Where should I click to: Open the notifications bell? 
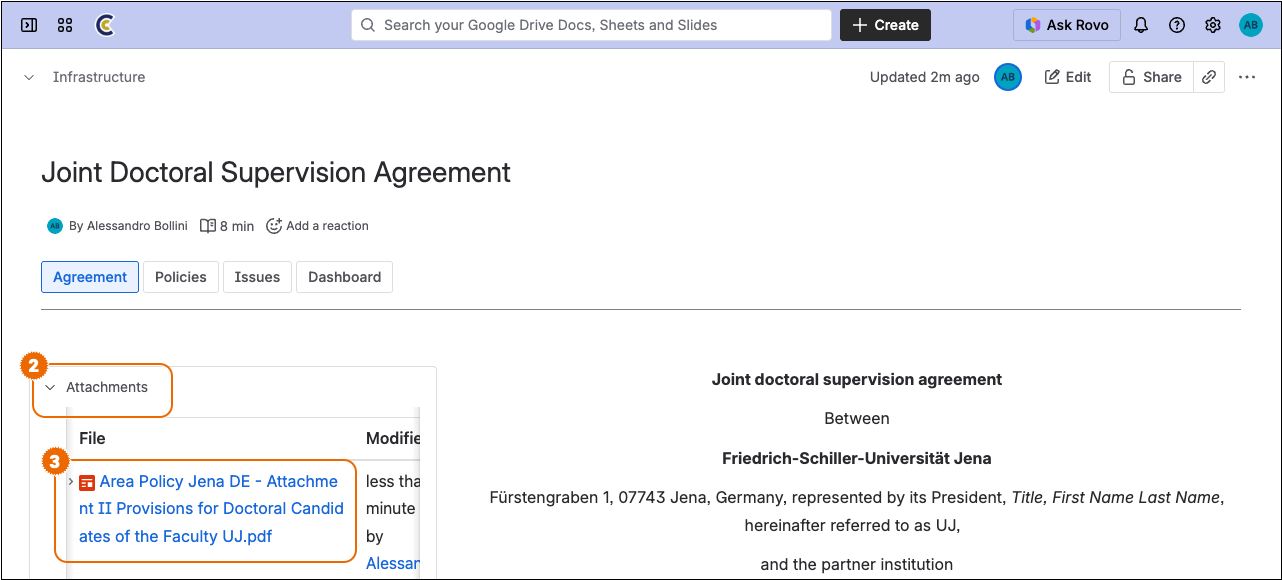coord(1141,25)
